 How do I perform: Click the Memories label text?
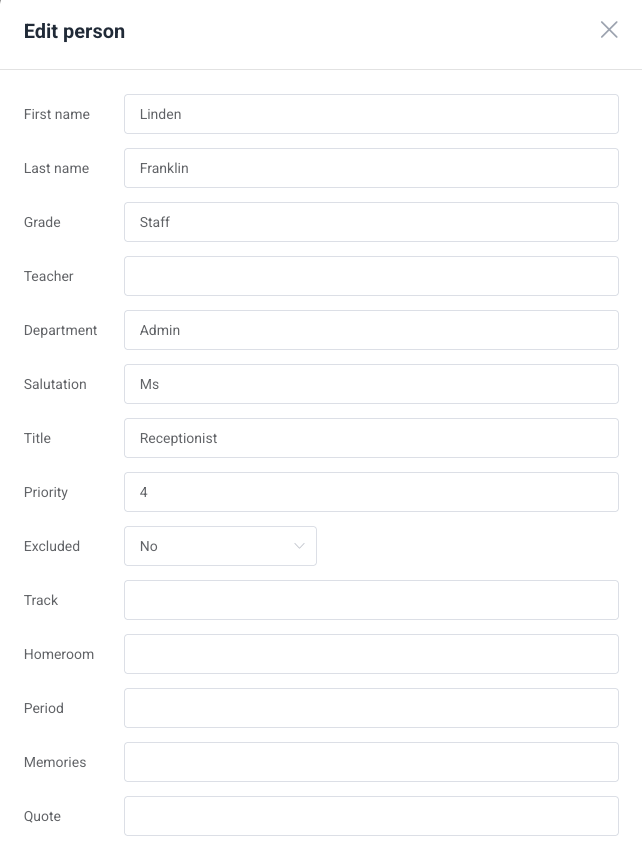[55, 762]
